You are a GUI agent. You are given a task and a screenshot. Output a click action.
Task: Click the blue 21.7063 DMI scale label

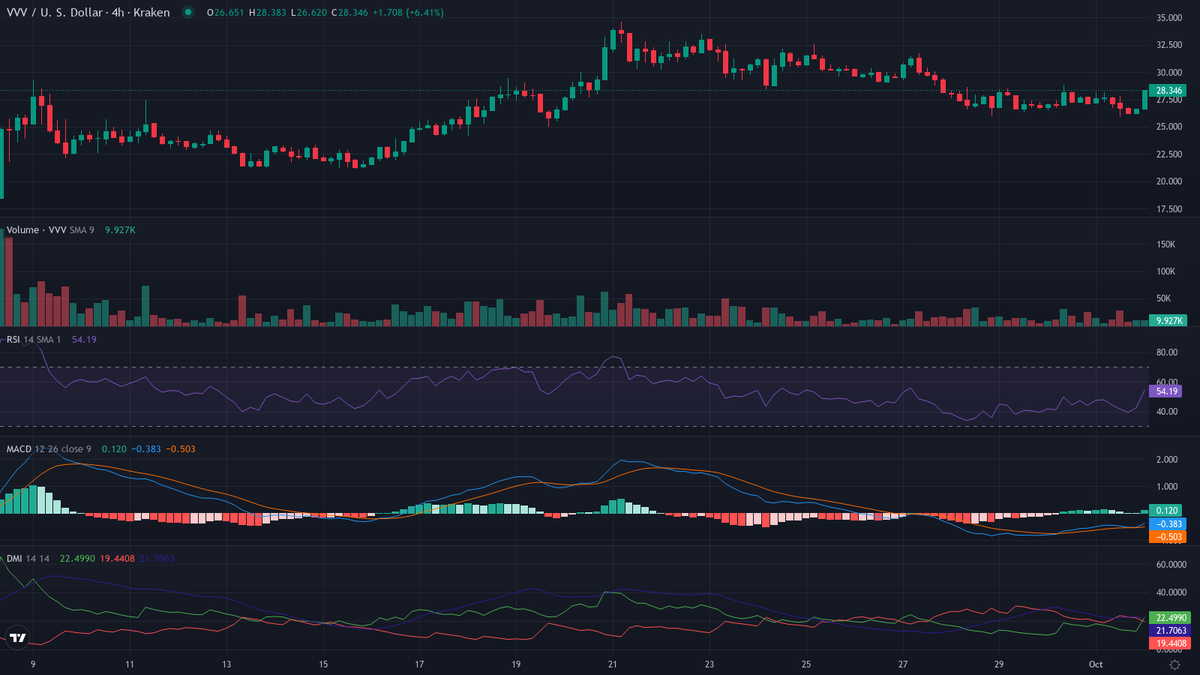[1168, 631]
